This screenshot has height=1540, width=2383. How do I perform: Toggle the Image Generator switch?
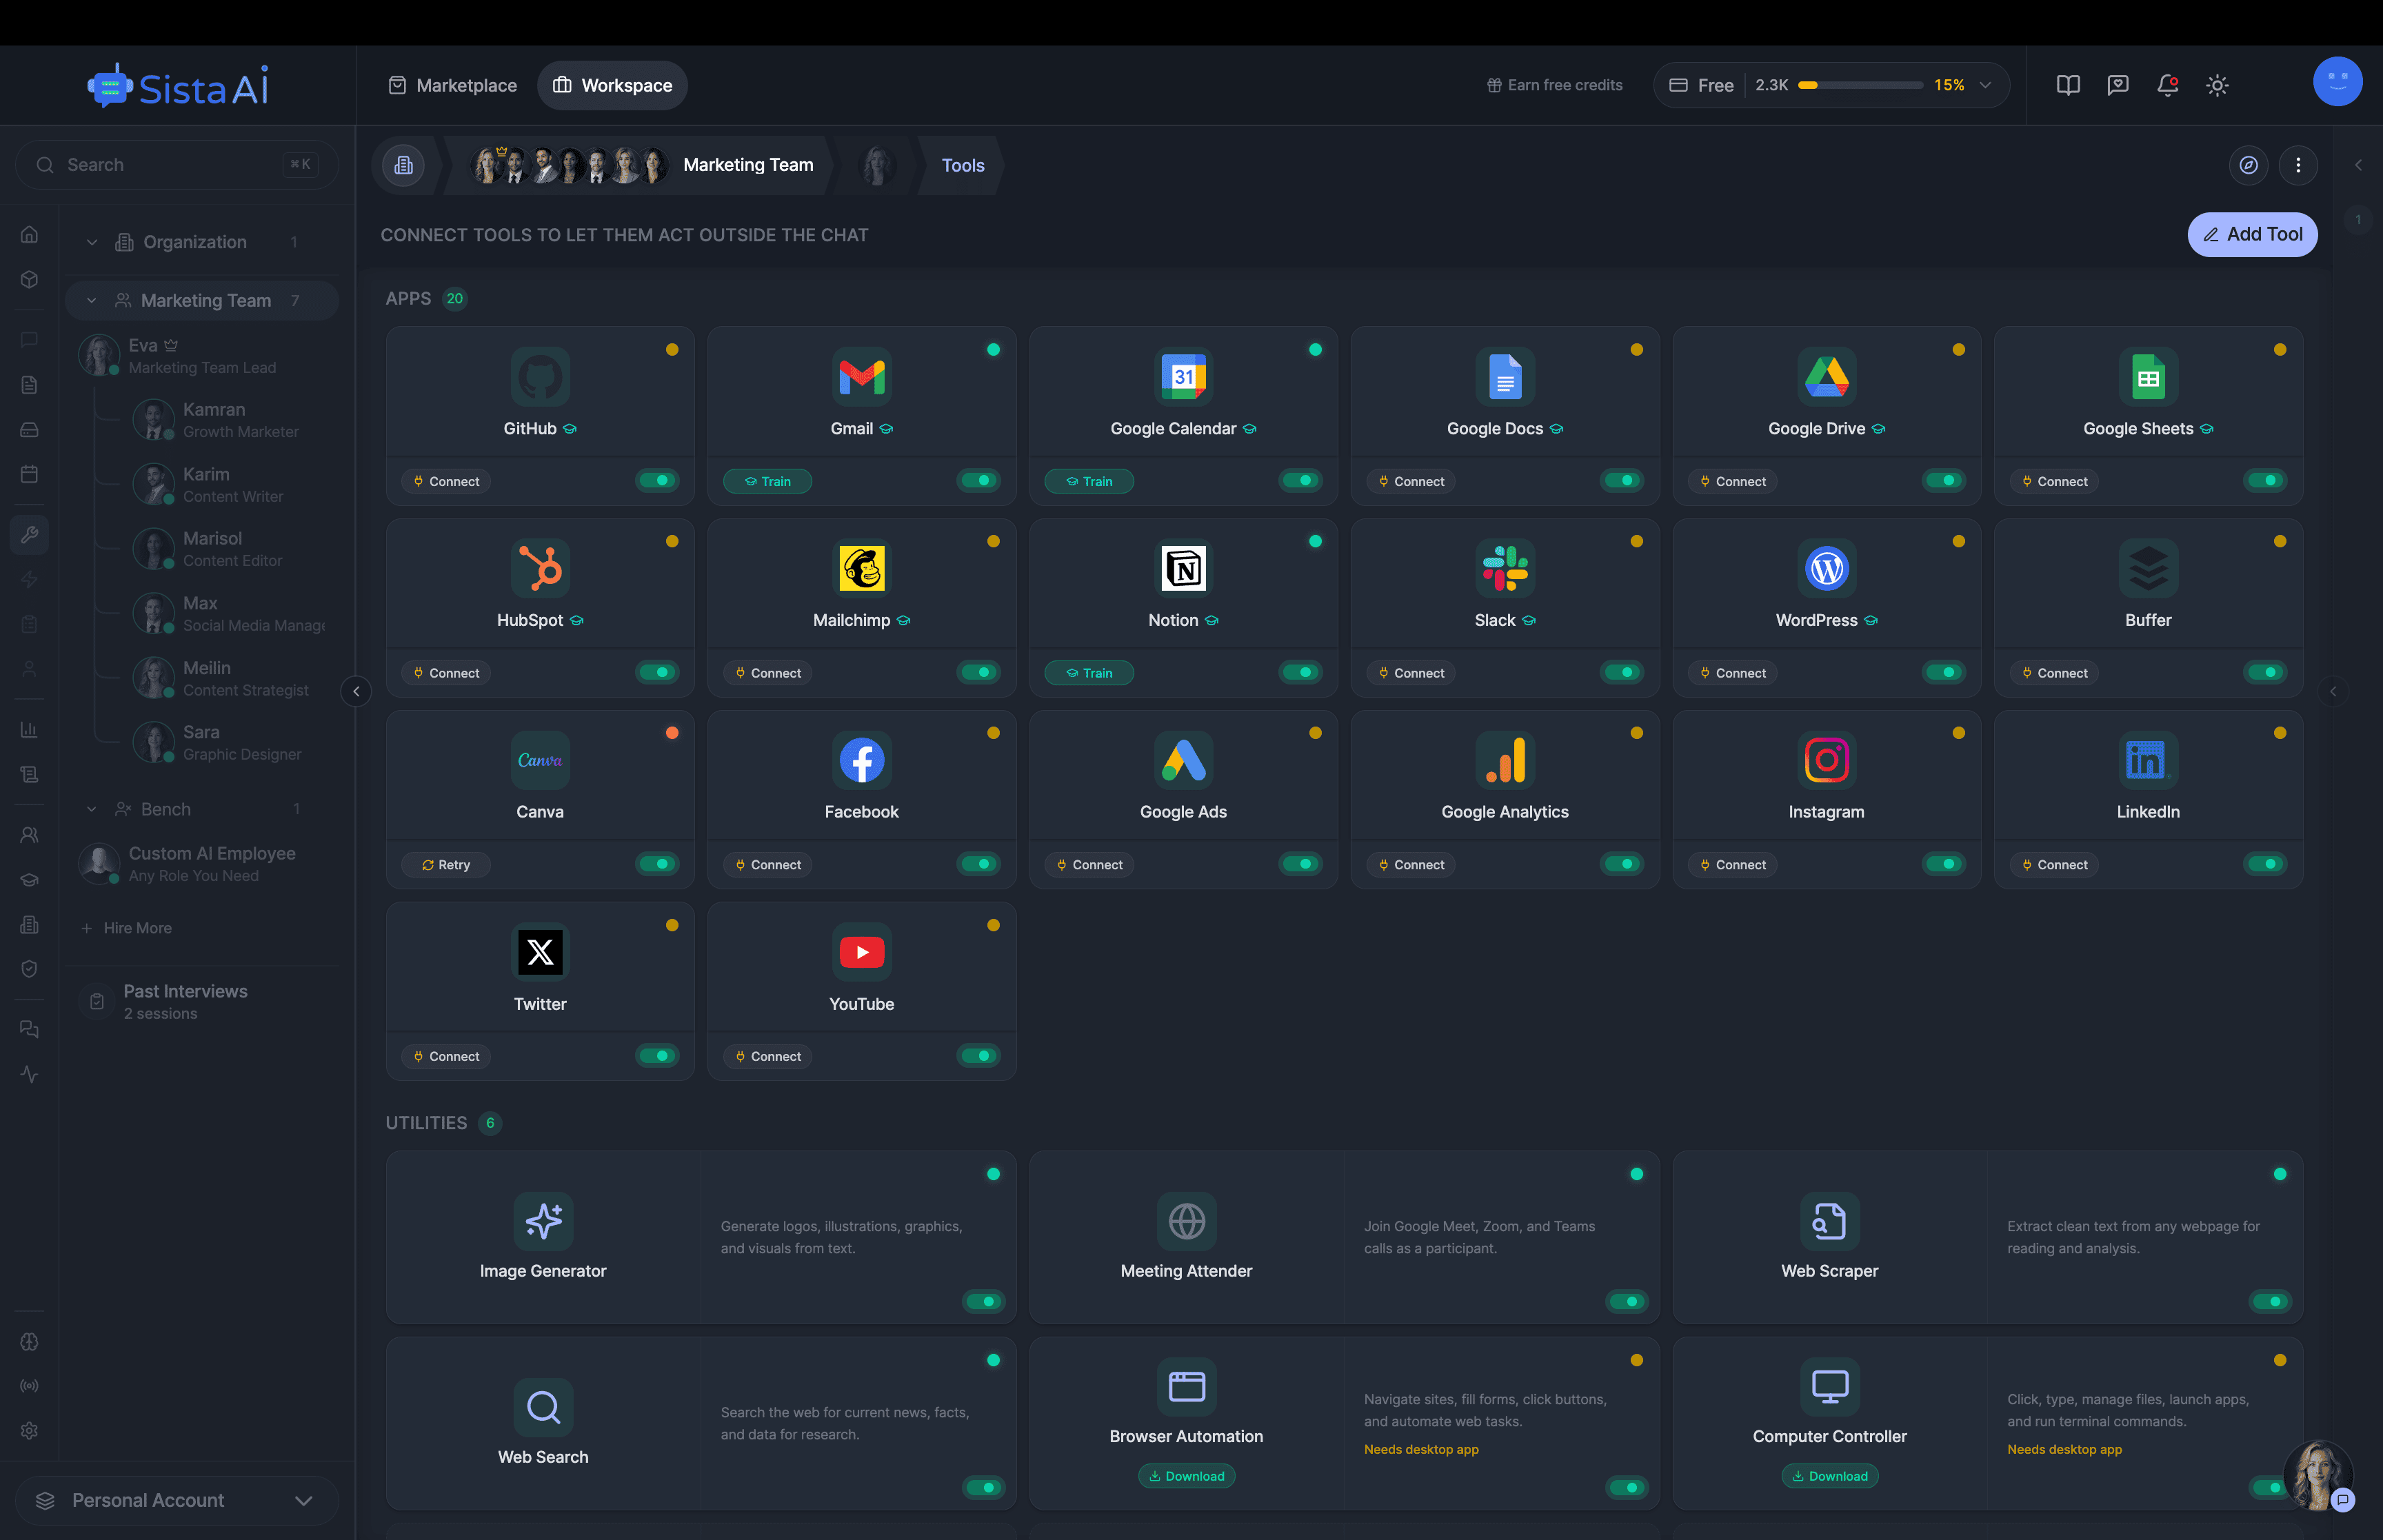coord(984,1302)
